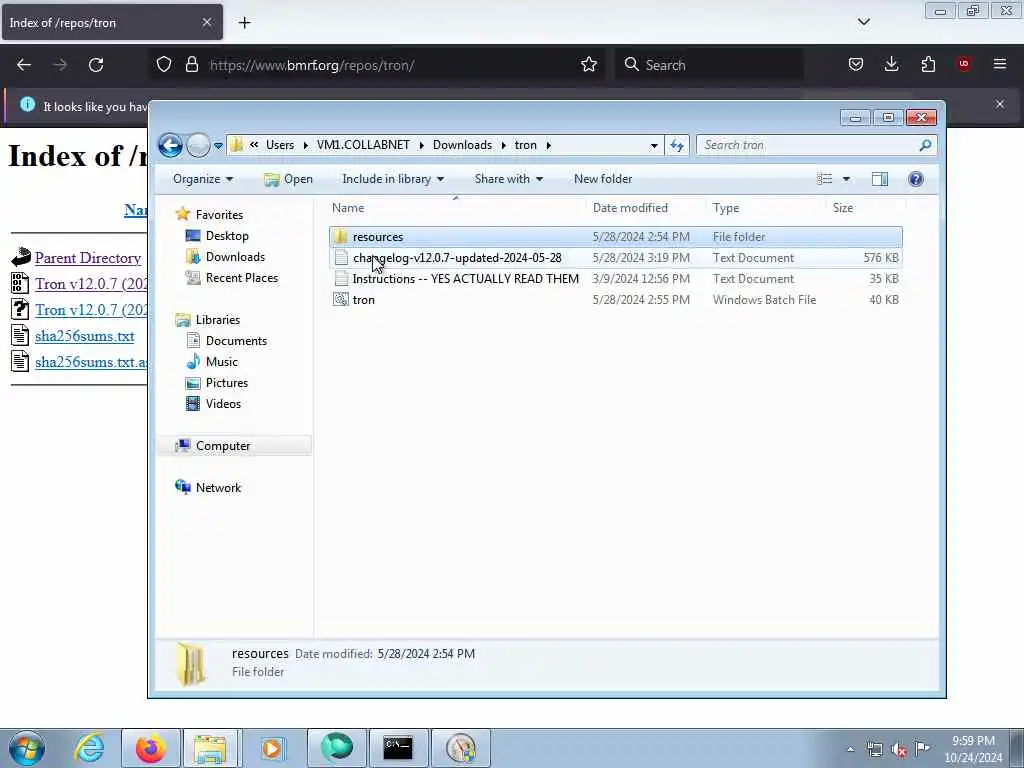The height and width of the screenshot is (768, 1024).
Task: Expand the Users breadcrumb arrow
Action: [x=306, y=146]
